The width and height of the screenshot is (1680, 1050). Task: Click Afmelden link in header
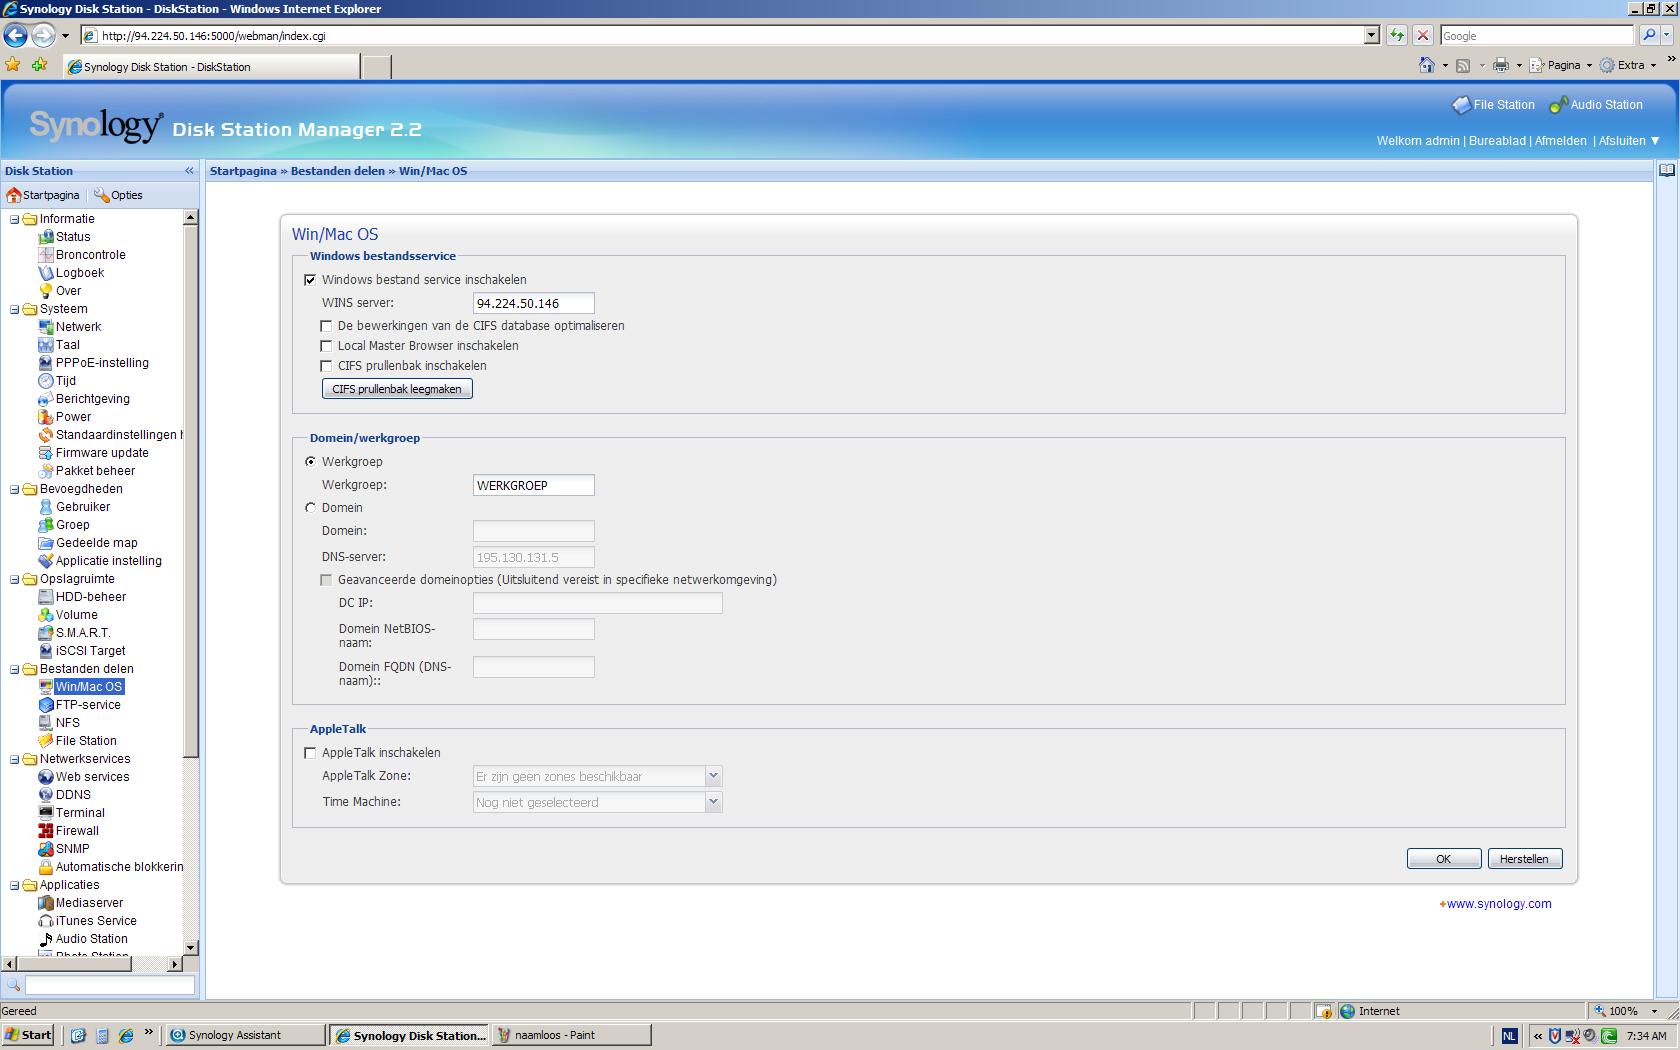coord(1560,141)
